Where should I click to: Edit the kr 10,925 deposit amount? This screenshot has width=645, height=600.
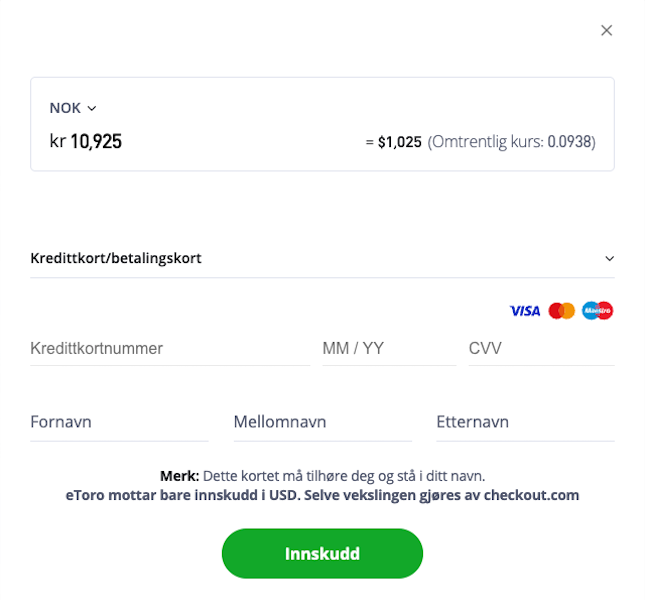point(86,141)
